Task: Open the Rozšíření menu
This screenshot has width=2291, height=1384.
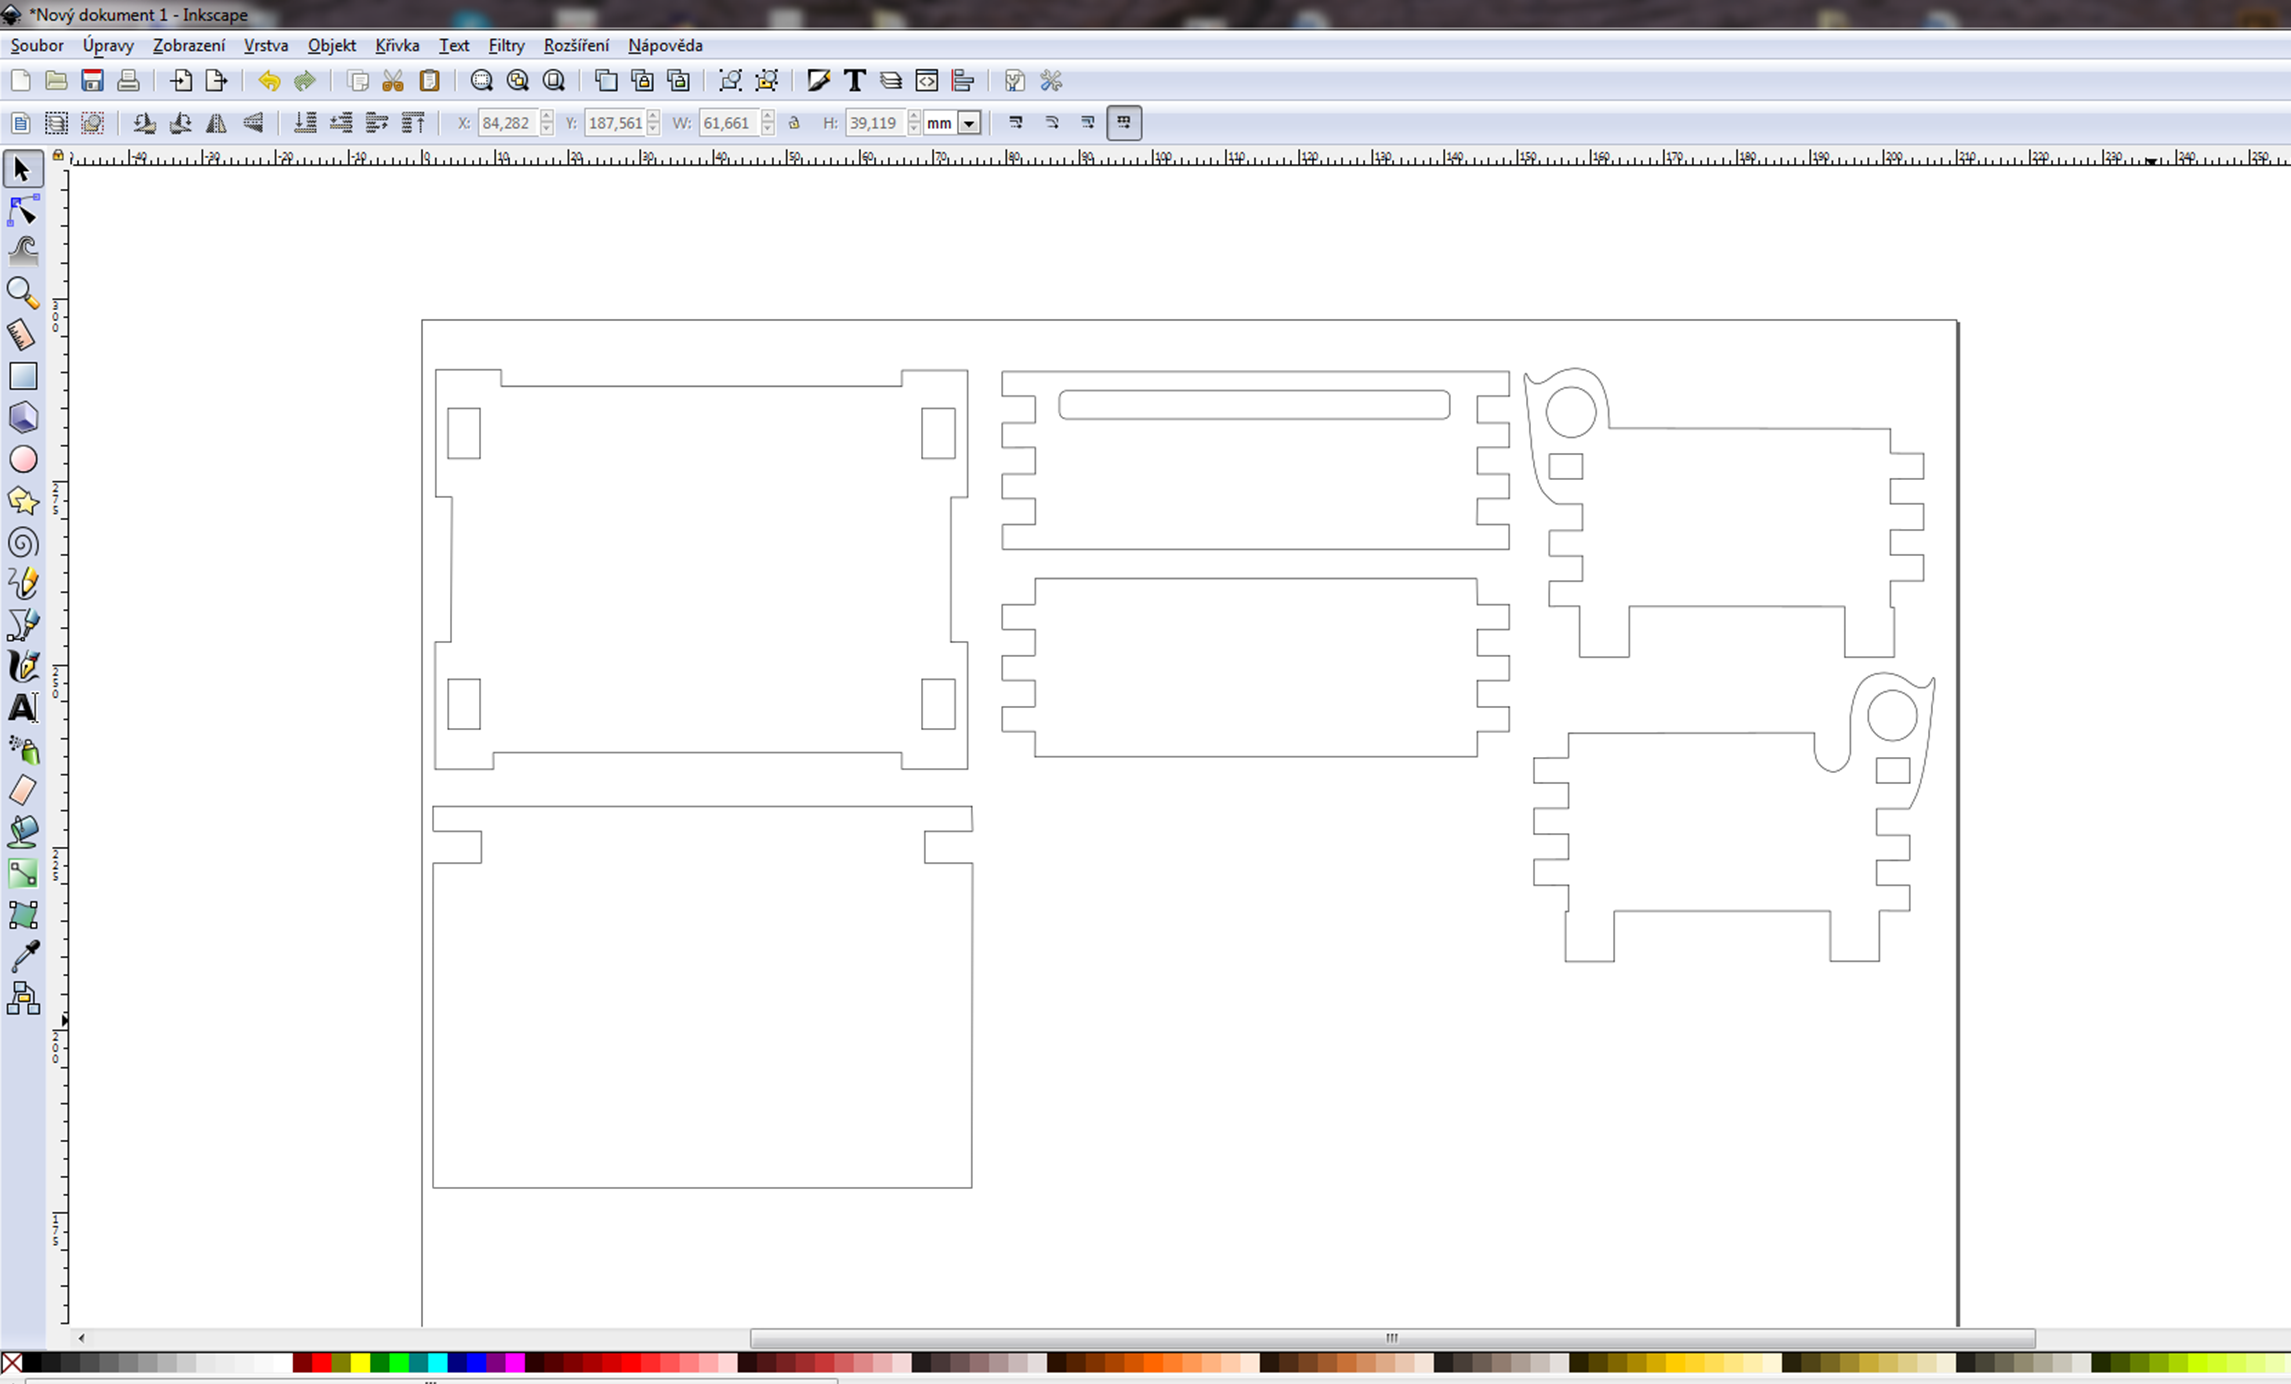Action: (x=576, y=45)
